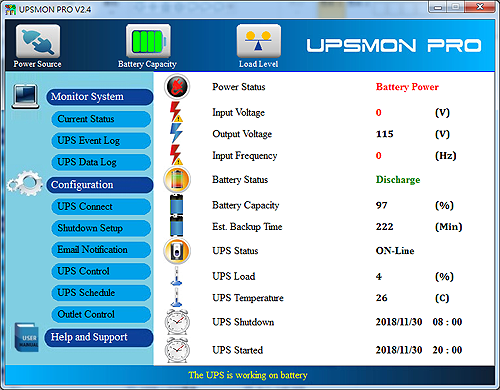Click the UPS Shutdown alarm clock icon
The height and width of the screenshot is (390, 500).
point(177,322)
